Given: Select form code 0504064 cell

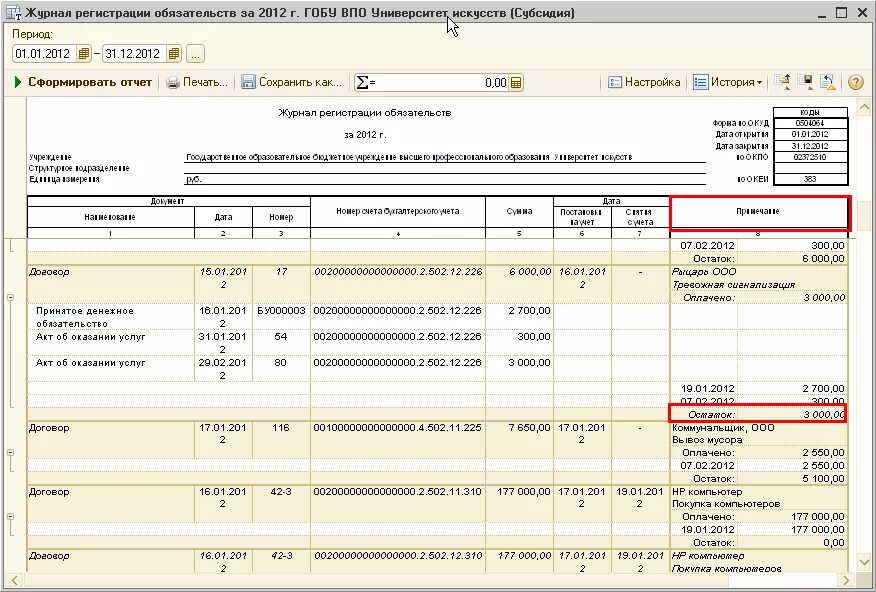Looking at the screenshot, I should point(811,123).
